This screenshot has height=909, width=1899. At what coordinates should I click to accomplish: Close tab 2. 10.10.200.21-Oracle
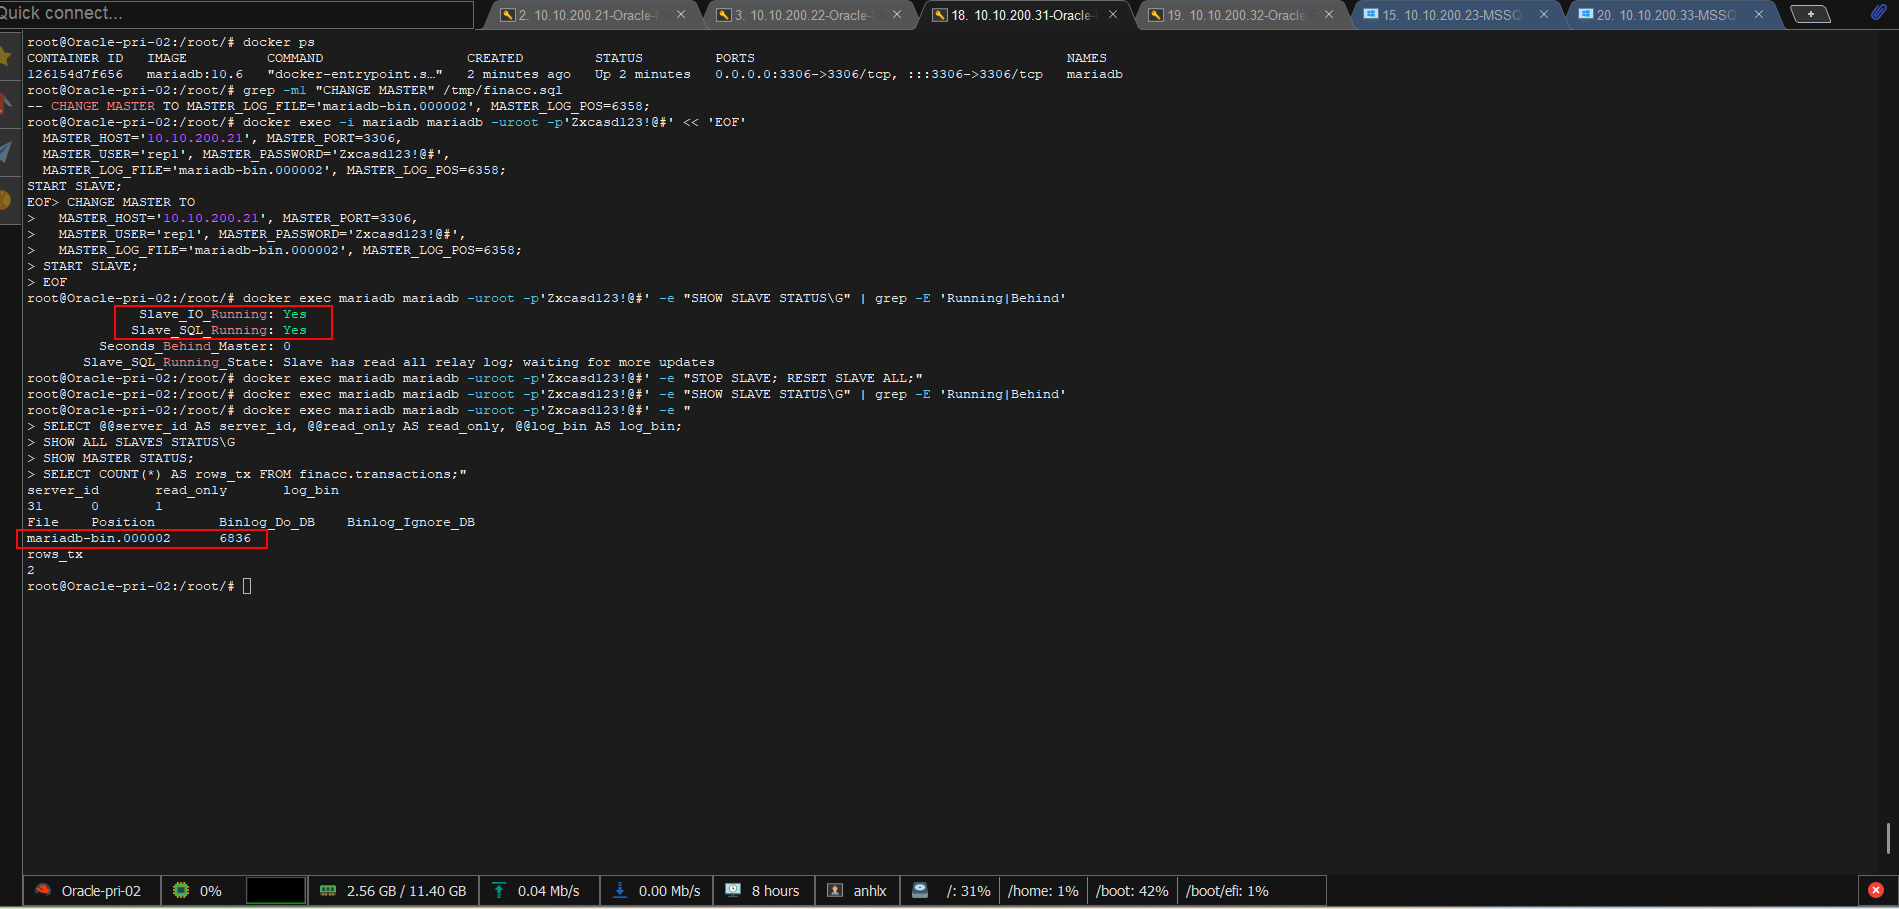pyautogui.click(x=681, y=15)
